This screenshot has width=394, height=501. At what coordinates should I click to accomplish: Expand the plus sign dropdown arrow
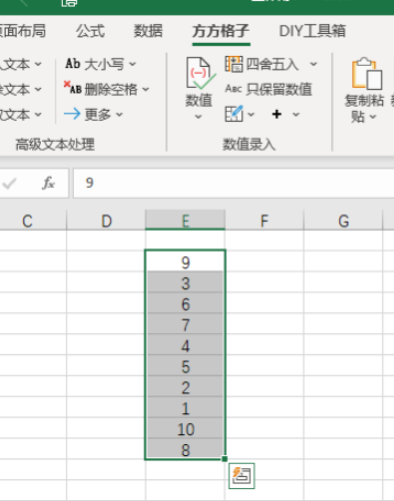[x=296, y=114]
